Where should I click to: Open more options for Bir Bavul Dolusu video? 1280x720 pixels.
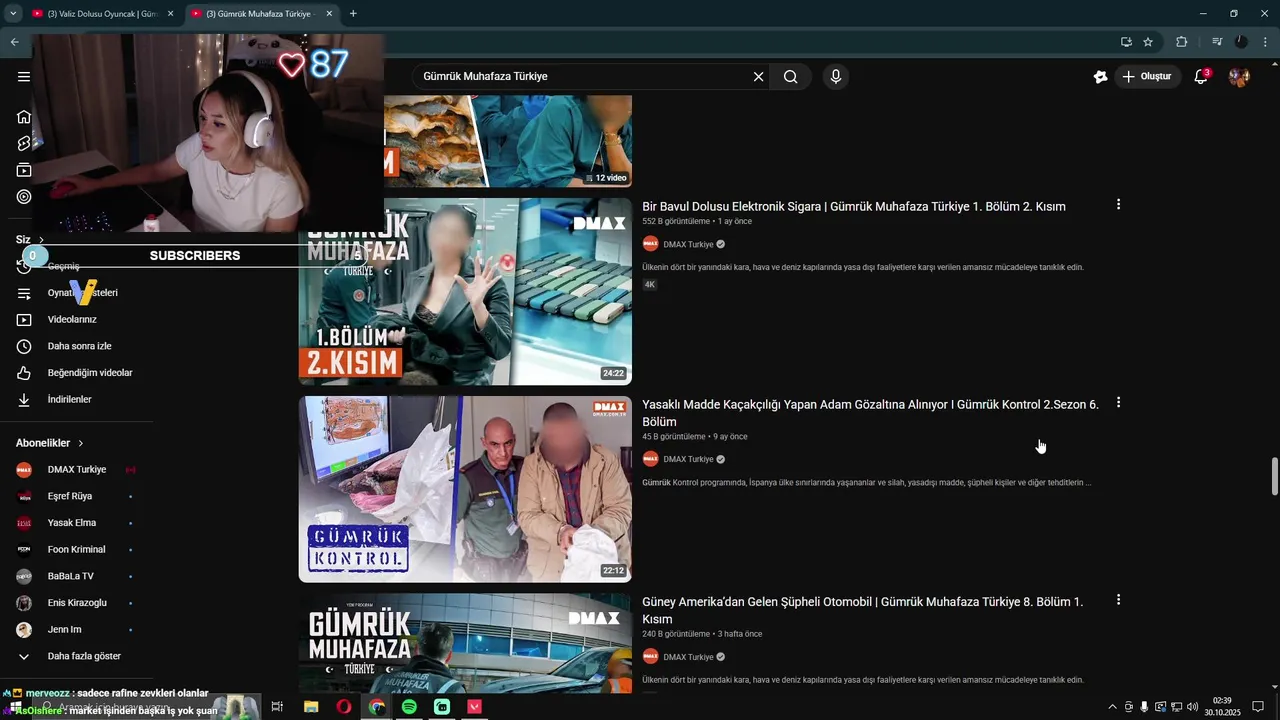(x=1118, y=204)
